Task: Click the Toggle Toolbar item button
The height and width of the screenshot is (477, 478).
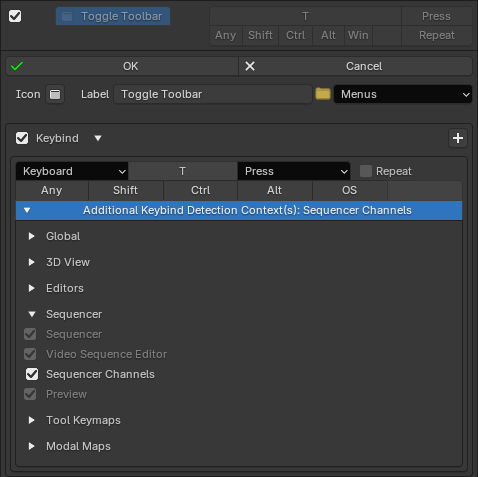Action: (x=113, y=16)
